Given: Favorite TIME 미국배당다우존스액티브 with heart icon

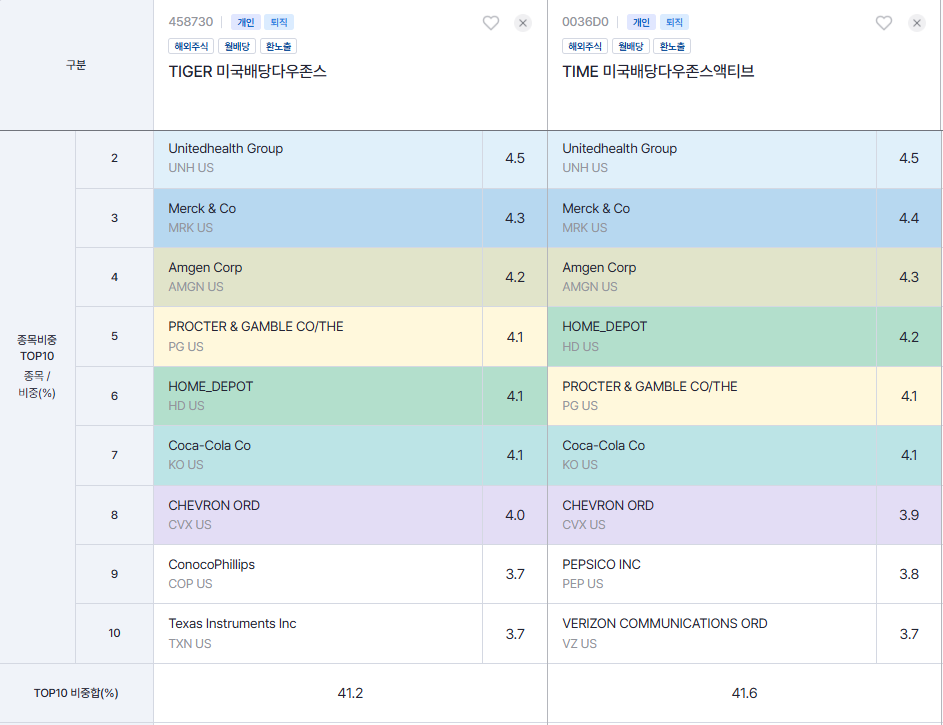Looking at the screenshot, I should [883, 23].
